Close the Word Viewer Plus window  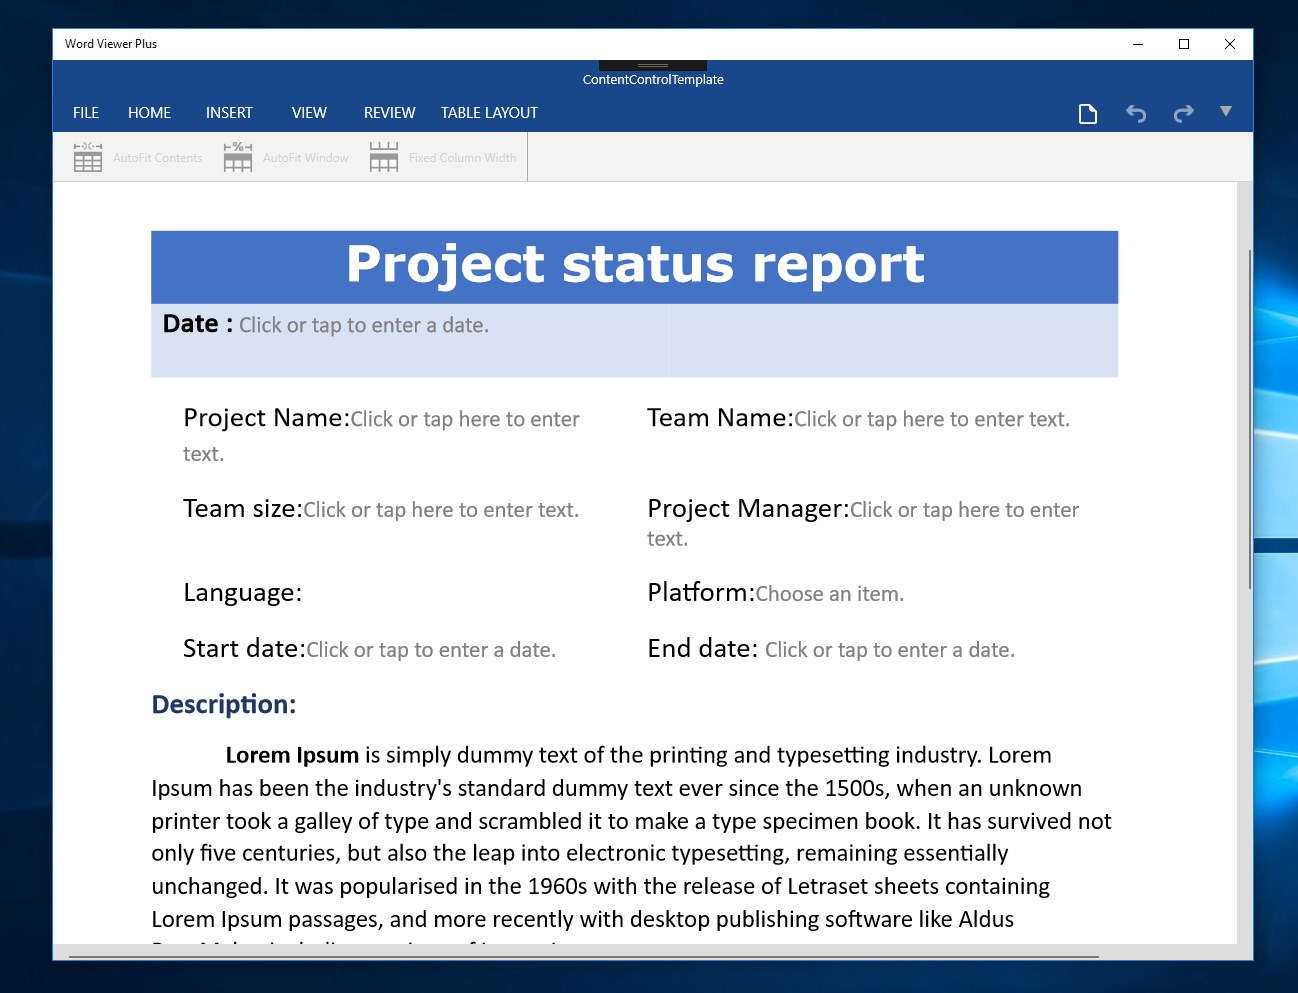[1230, 44]
